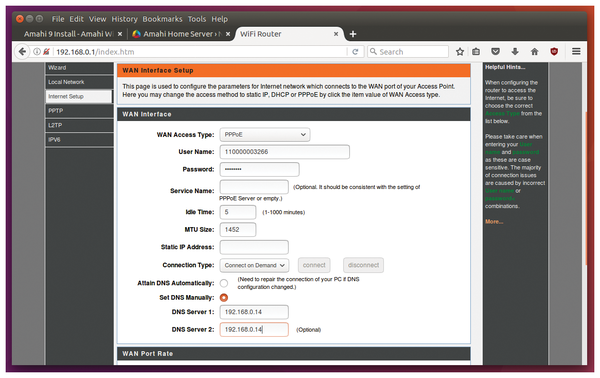Image resolution: width=600 pixels, height=378 pixels.
Task: Bookmark this page with the star icon
Action: click(460, 52)
